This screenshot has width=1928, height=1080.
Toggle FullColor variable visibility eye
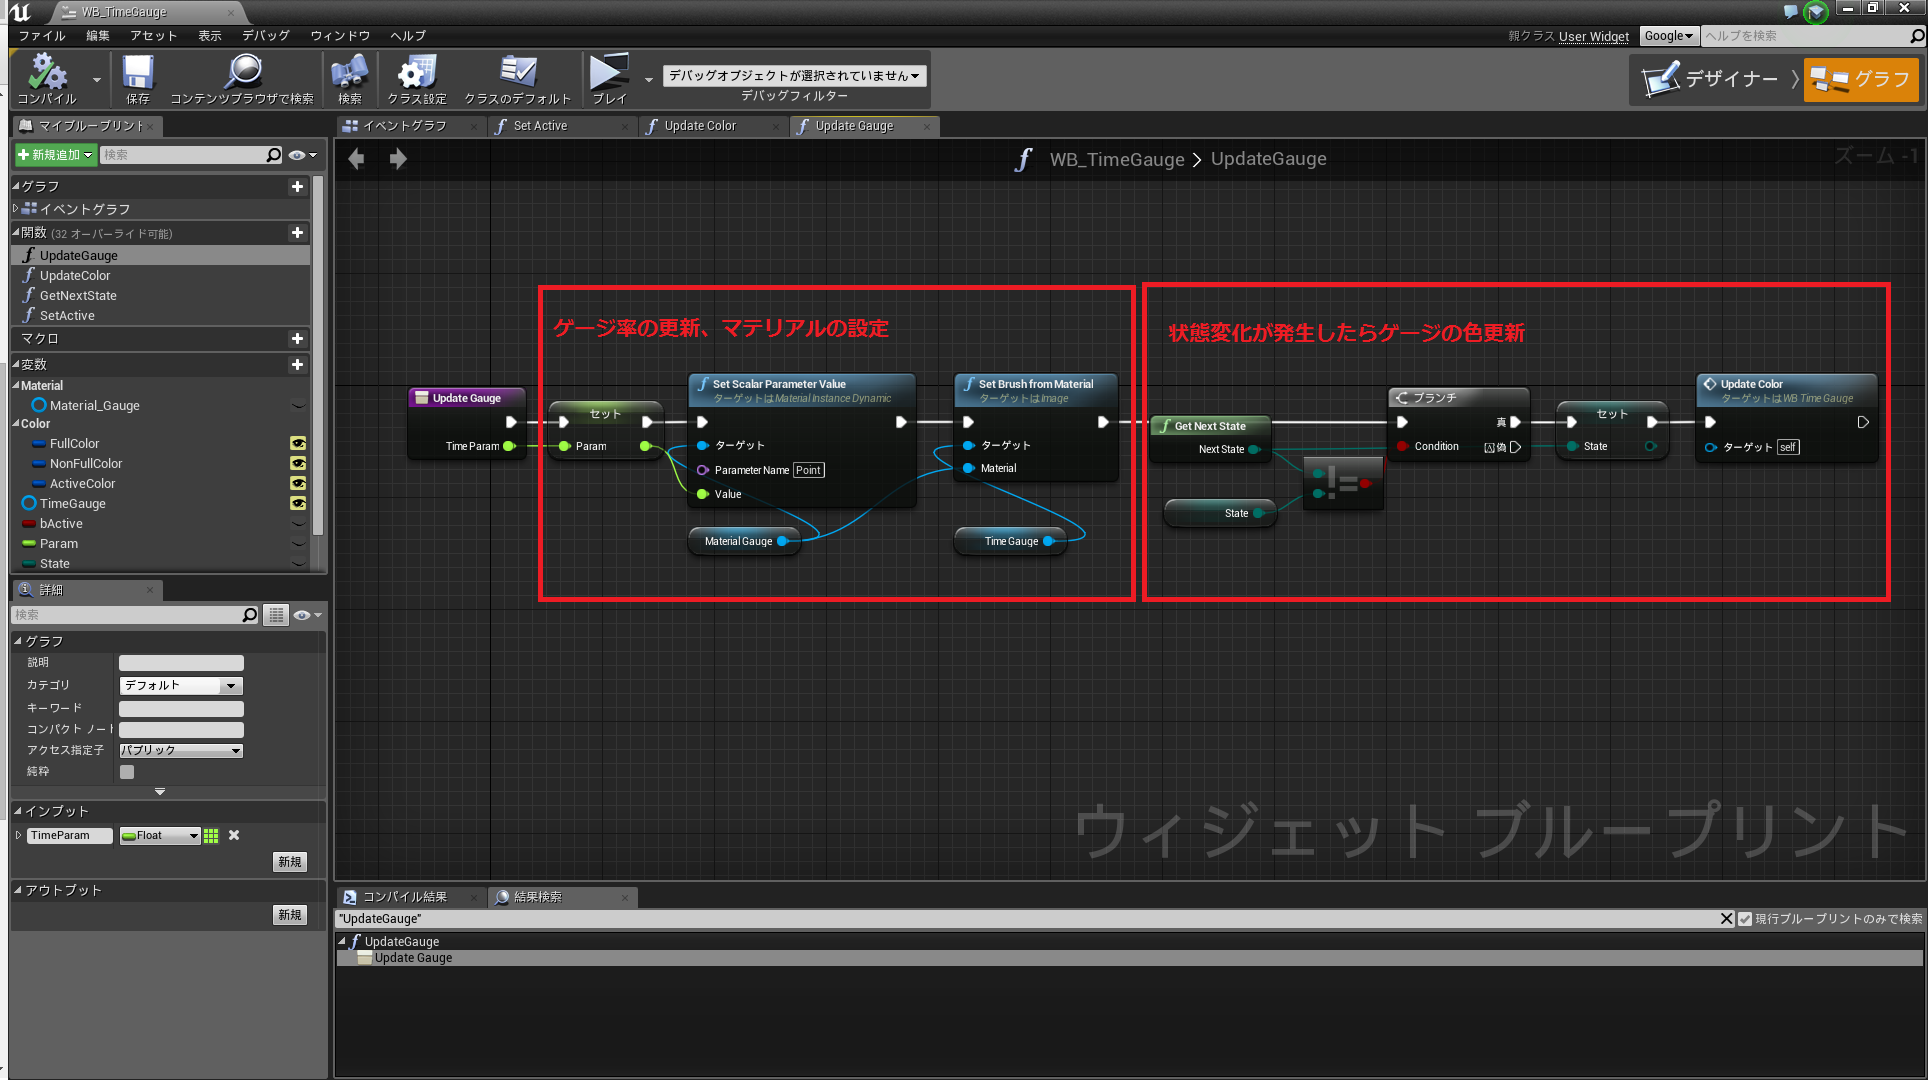[x=297, y=443]
